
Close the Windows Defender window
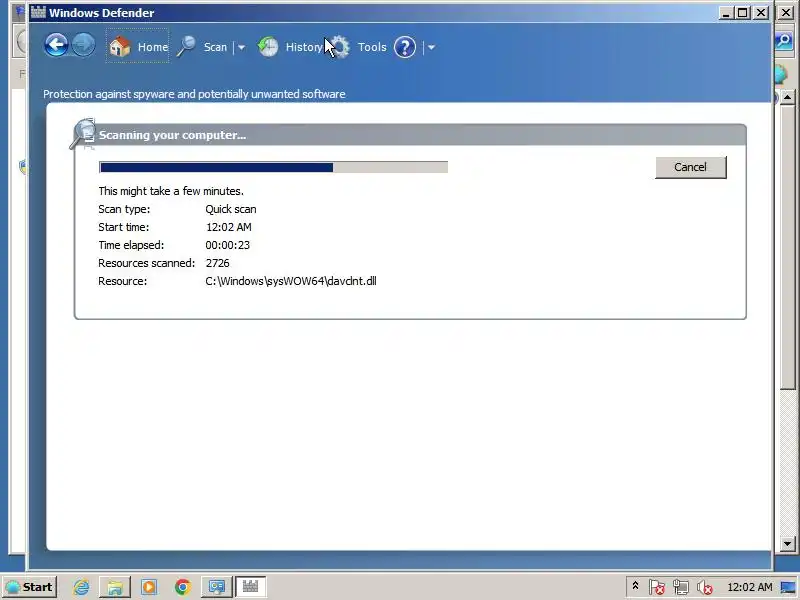(761, 13)
